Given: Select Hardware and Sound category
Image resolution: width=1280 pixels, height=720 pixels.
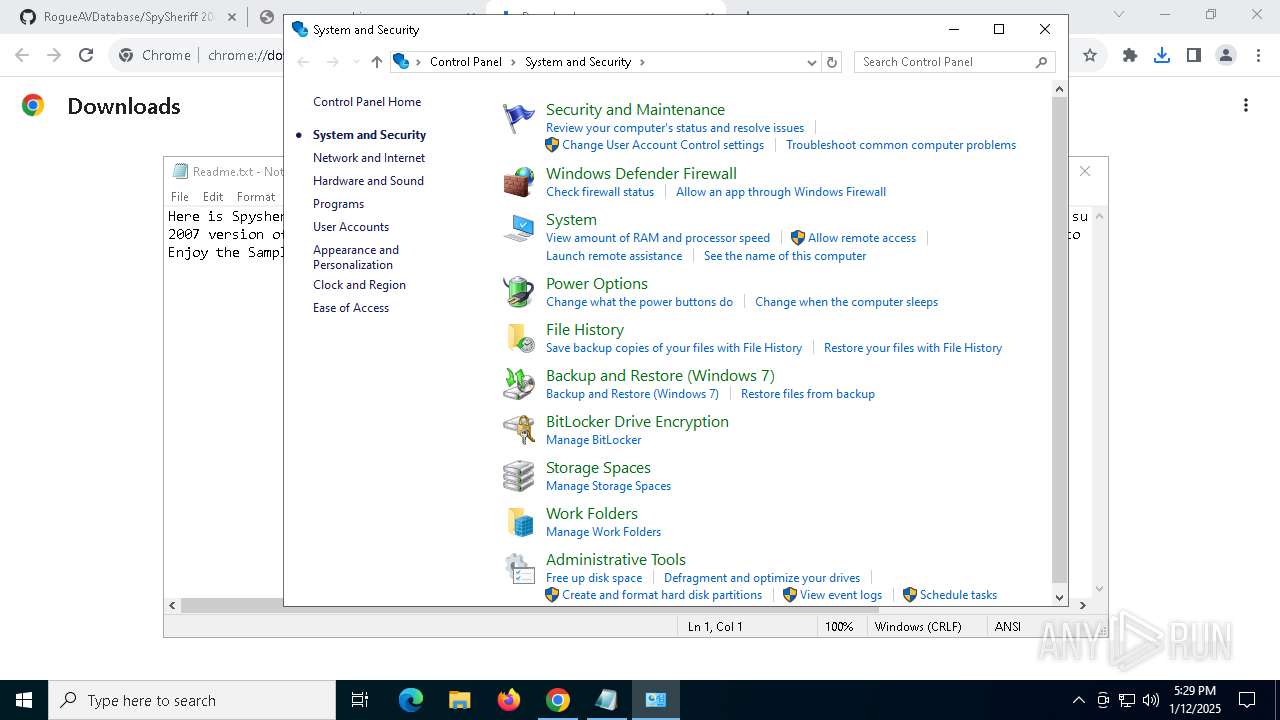Looking at the screenshot, I should (368, 181).
